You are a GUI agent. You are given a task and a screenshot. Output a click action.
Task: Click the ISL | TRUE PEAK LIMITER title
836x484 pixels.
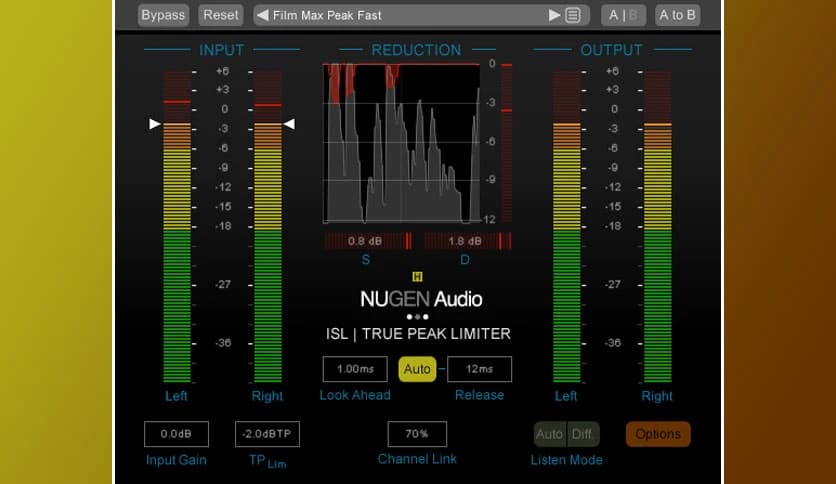pyautogui.click(x=418, y=334)
